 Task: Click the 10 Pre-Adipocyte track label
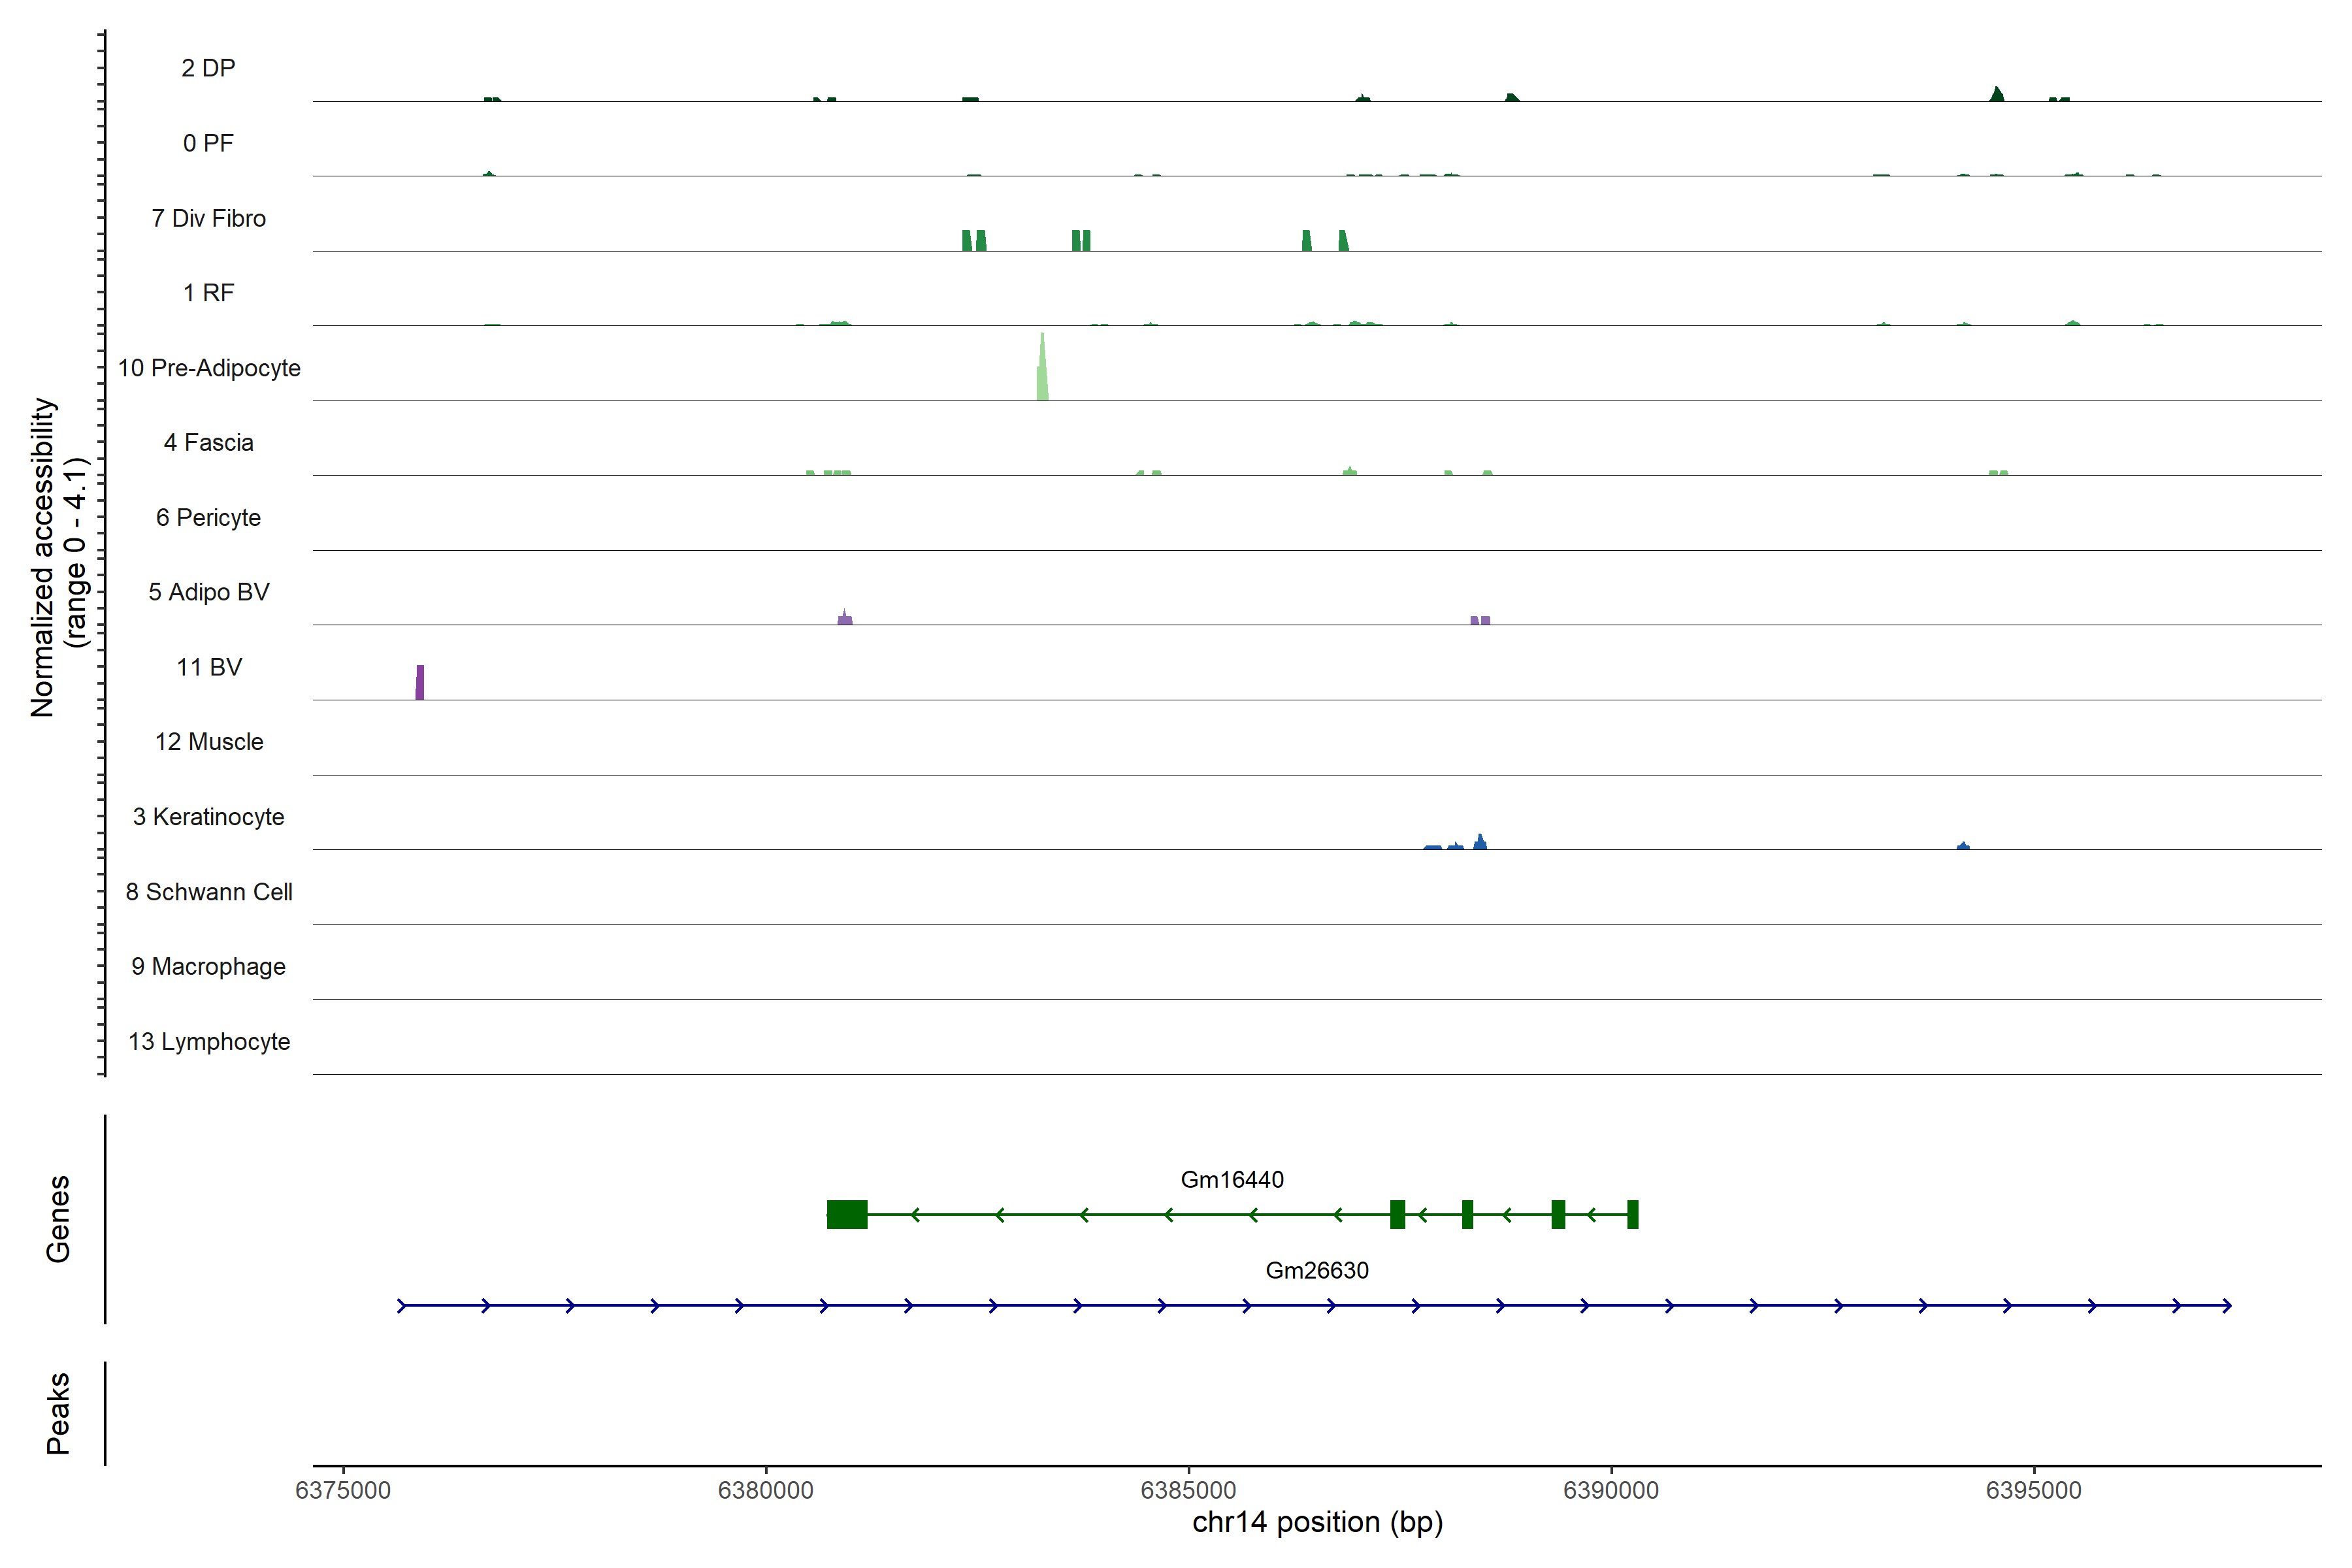pyautogui.click(x=209, y=368)
